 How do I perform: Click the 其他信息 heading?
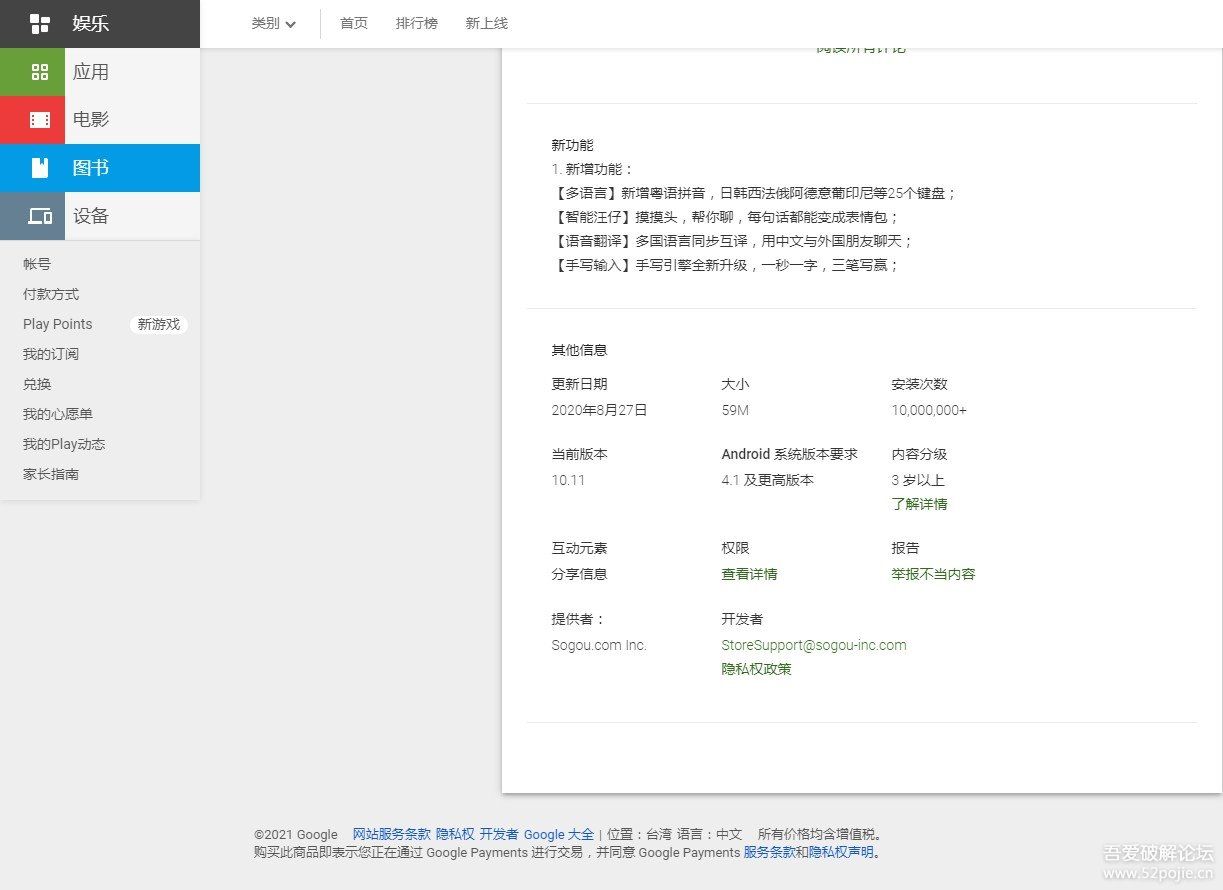coord(580,350)
